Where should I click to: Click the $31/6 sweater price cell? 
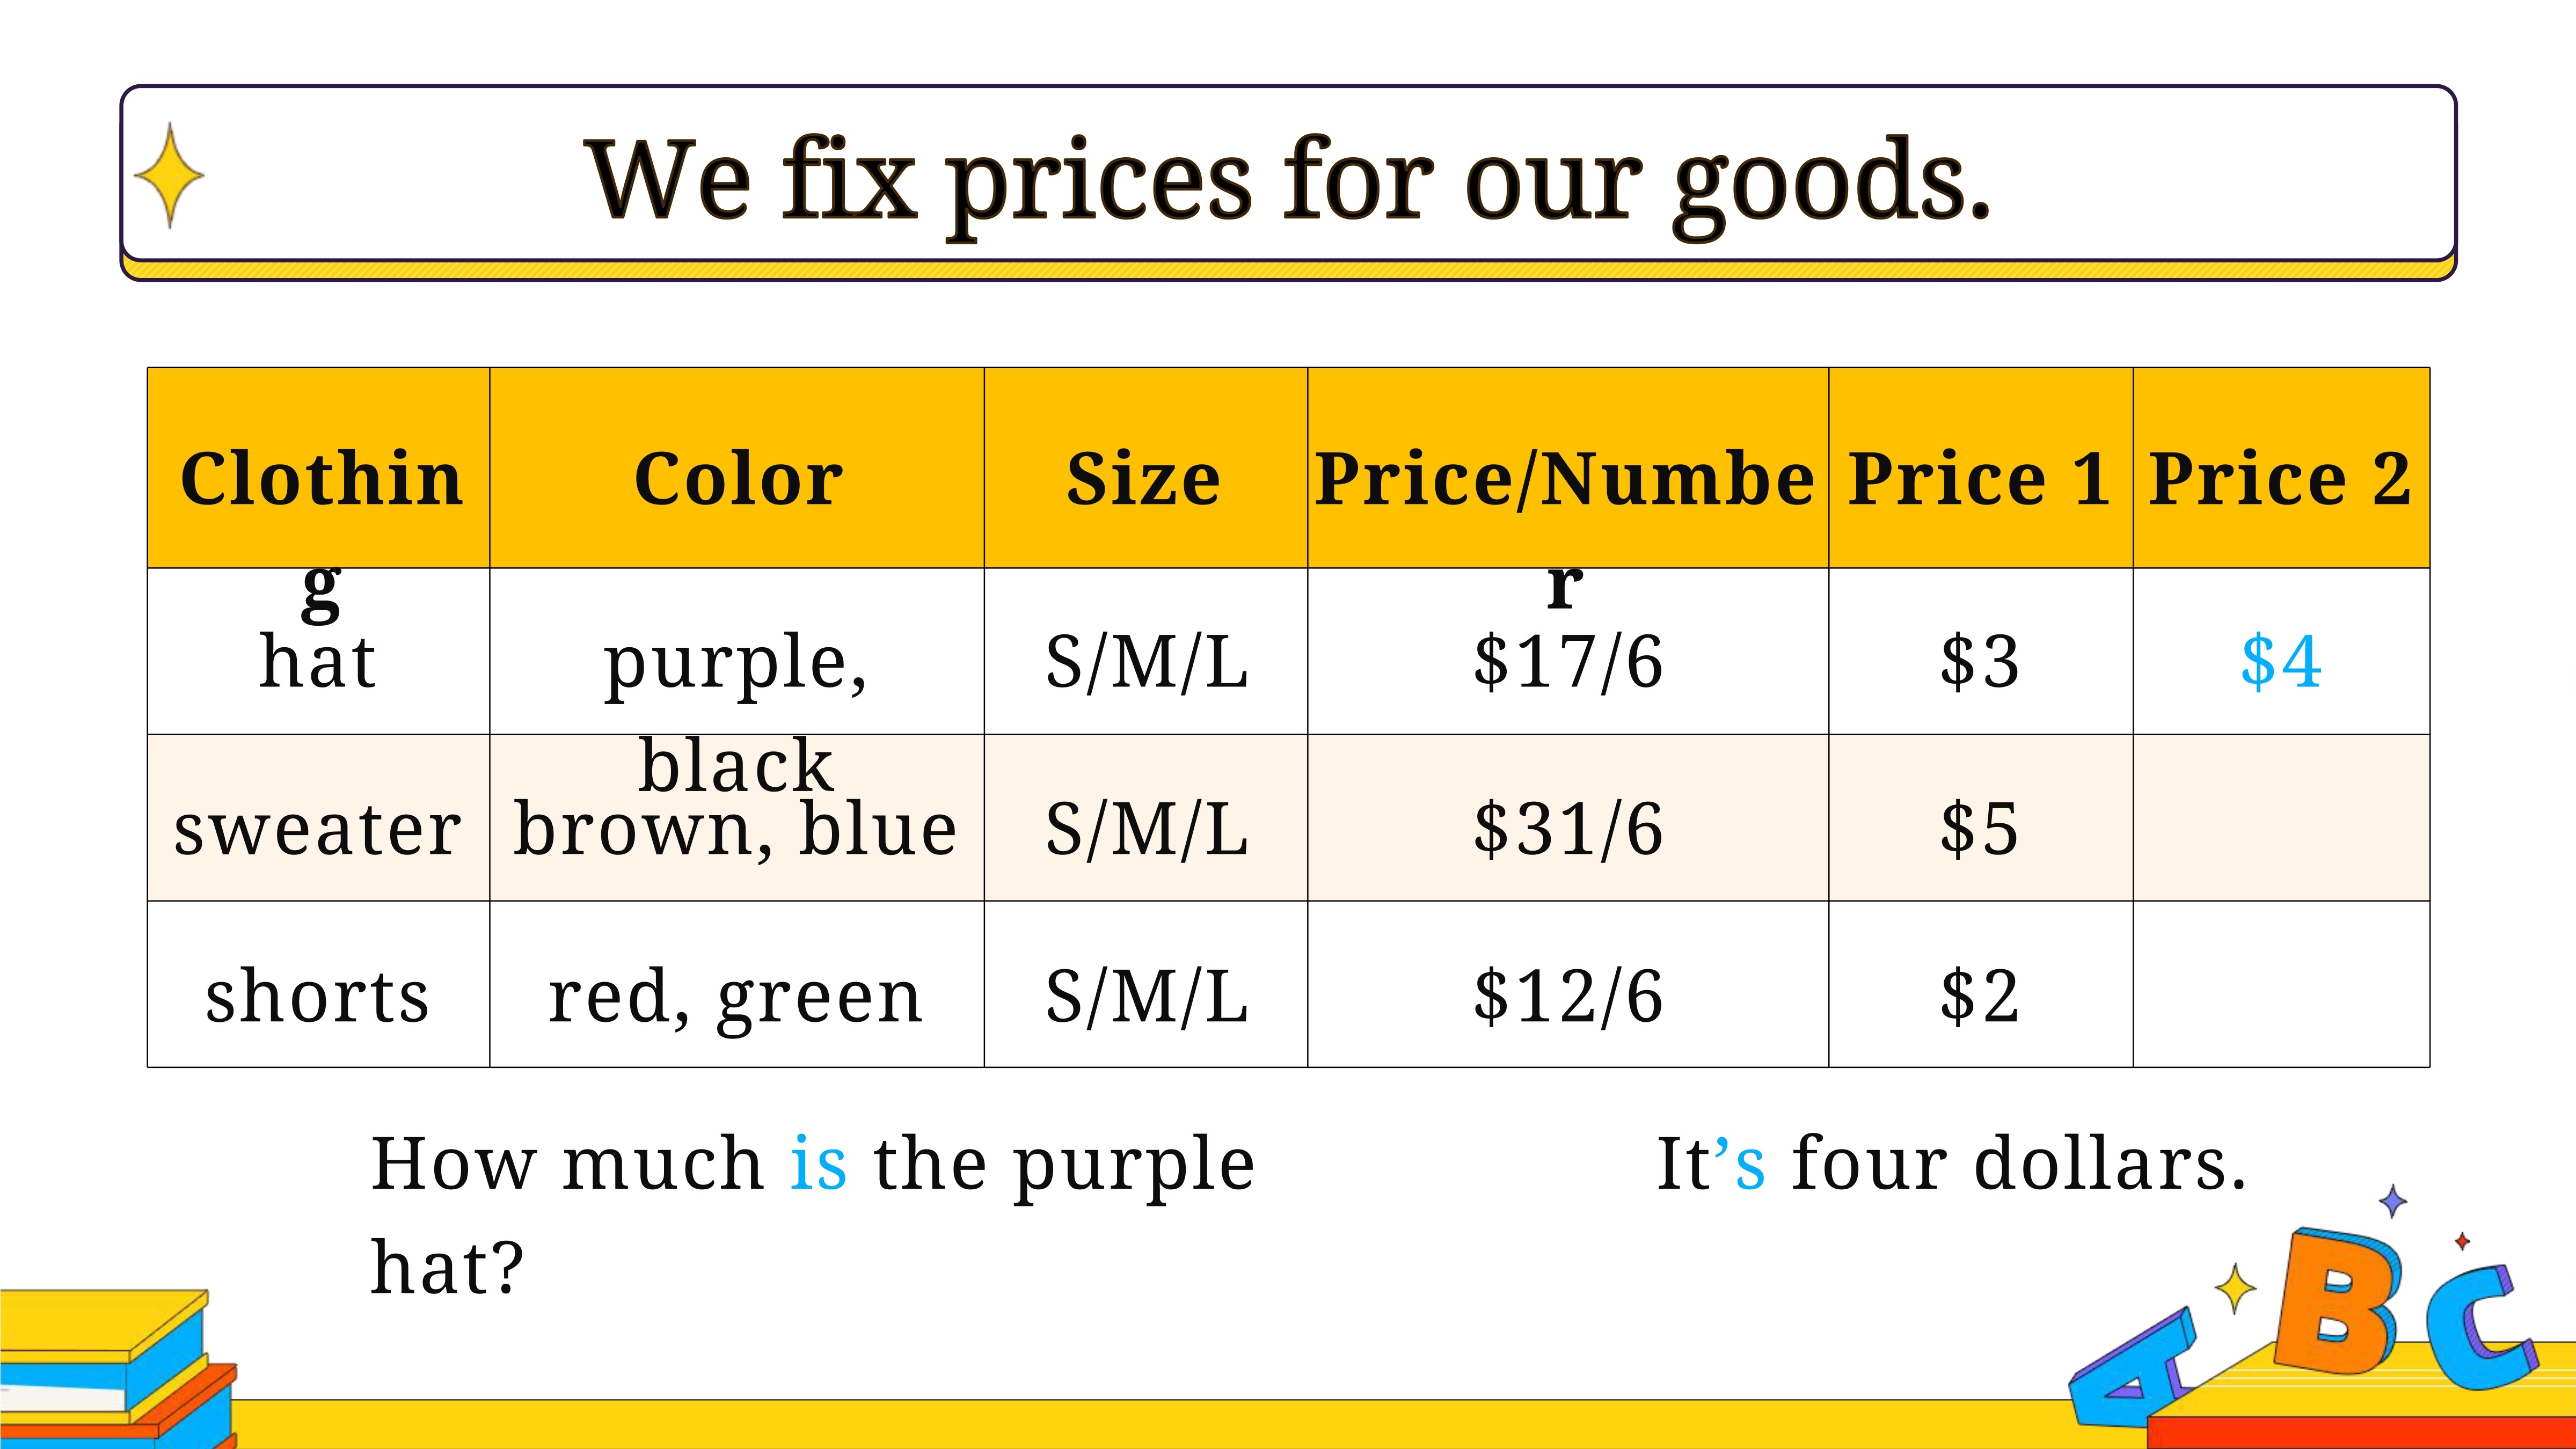pyautogui.click(x=1568, y=818)
